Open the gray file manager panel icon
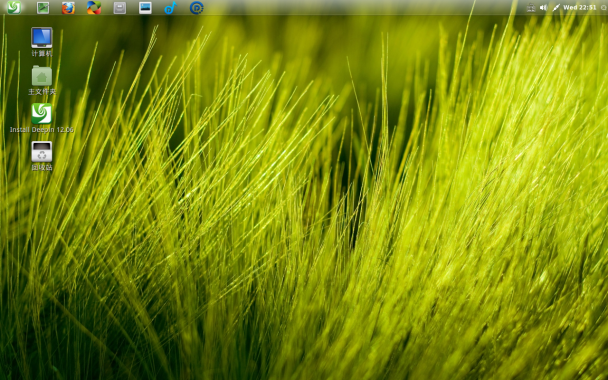The width and height of the screenshot is (608, 380). tap(119, 8)
